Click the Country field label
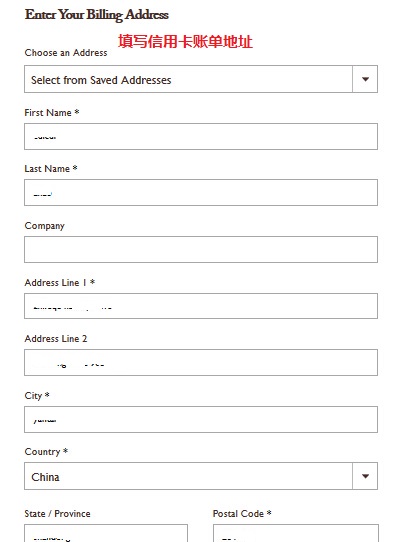402x542 pixels. (46, 452)
